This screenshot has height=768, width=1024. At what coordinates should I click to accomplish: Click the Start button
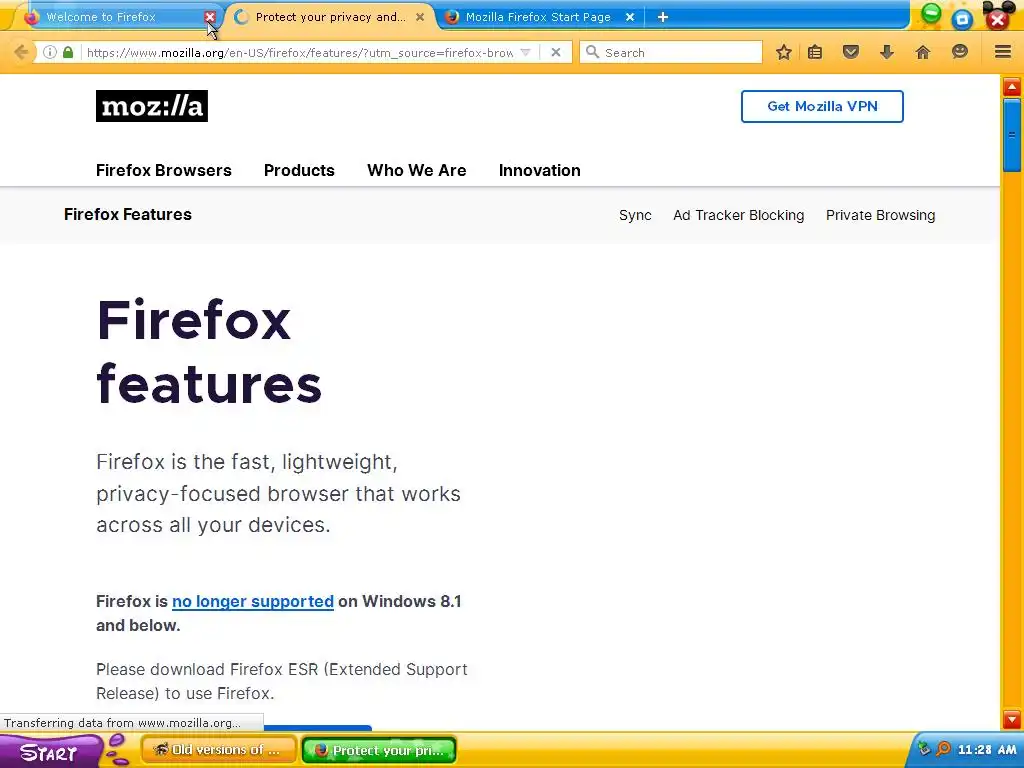49,752
